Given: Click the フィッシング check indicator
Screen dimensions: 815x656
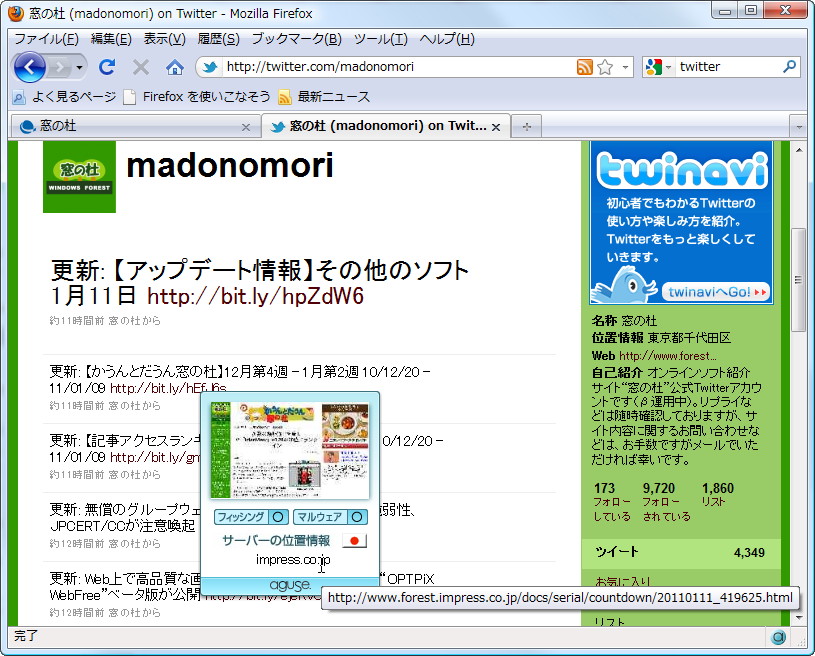Looking at the screenshot, I should click(x=251, y=517).
